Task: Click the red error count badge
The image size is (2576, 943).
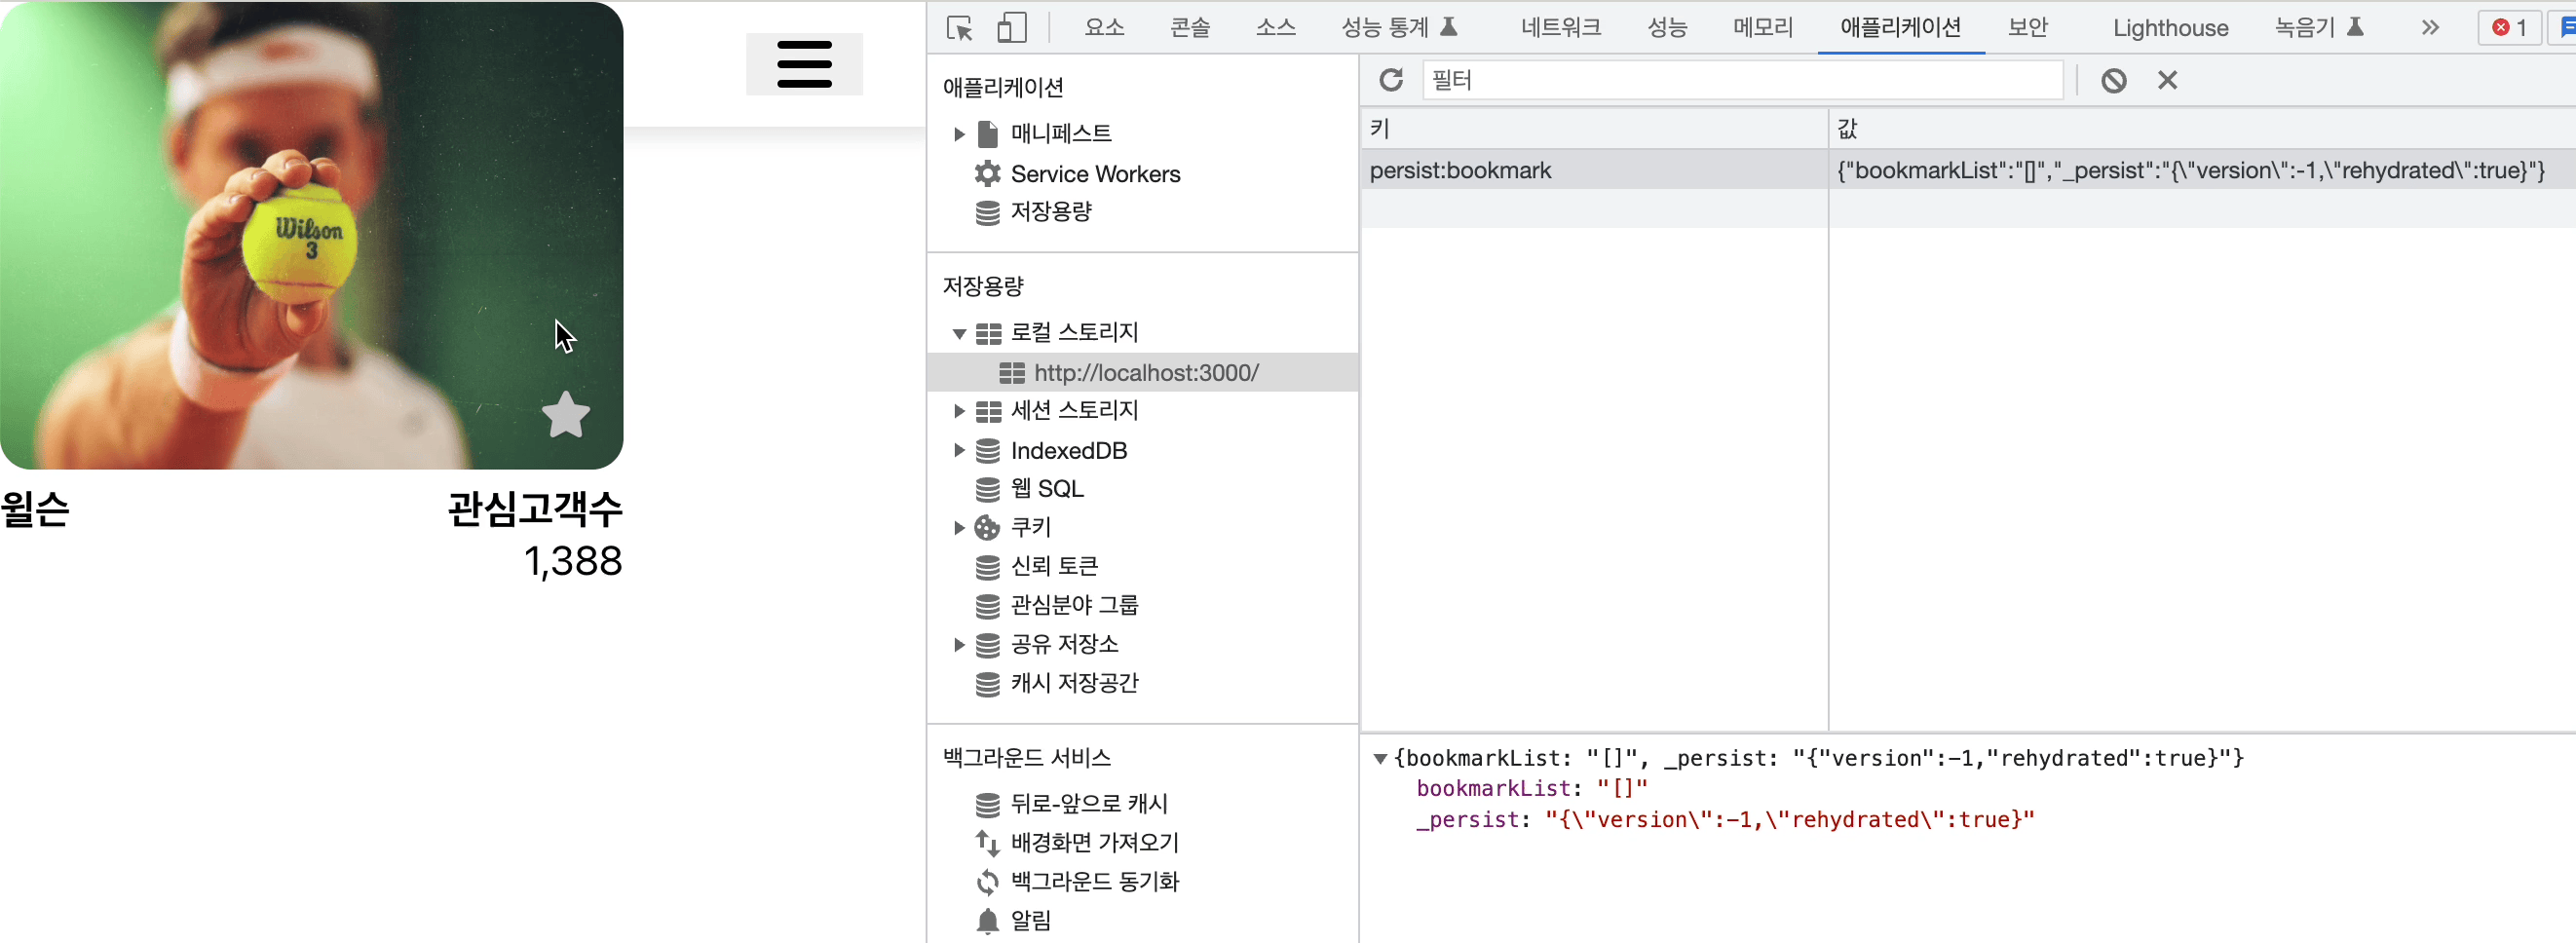Action: point(2509,28)
